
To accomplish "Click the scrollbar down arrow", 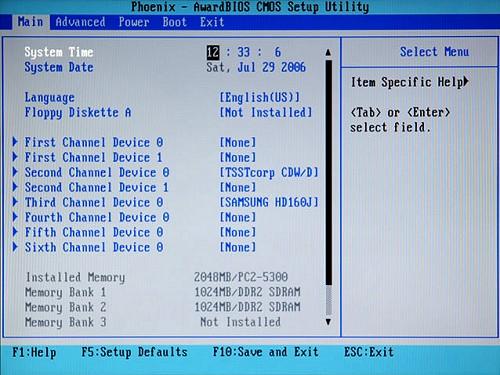I will tap(328, 322).
